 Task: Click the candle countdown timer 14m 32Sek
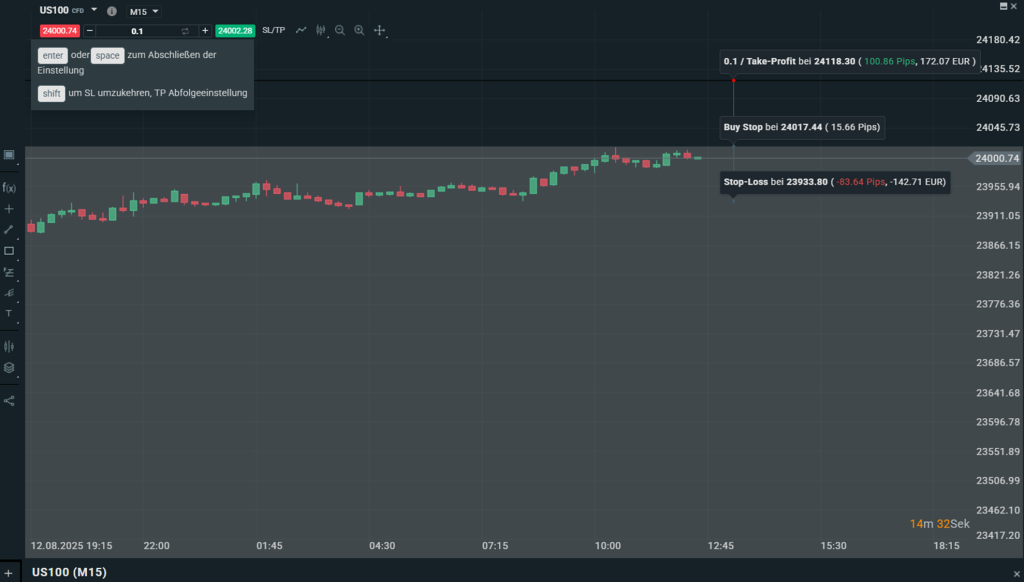point(940,524)
